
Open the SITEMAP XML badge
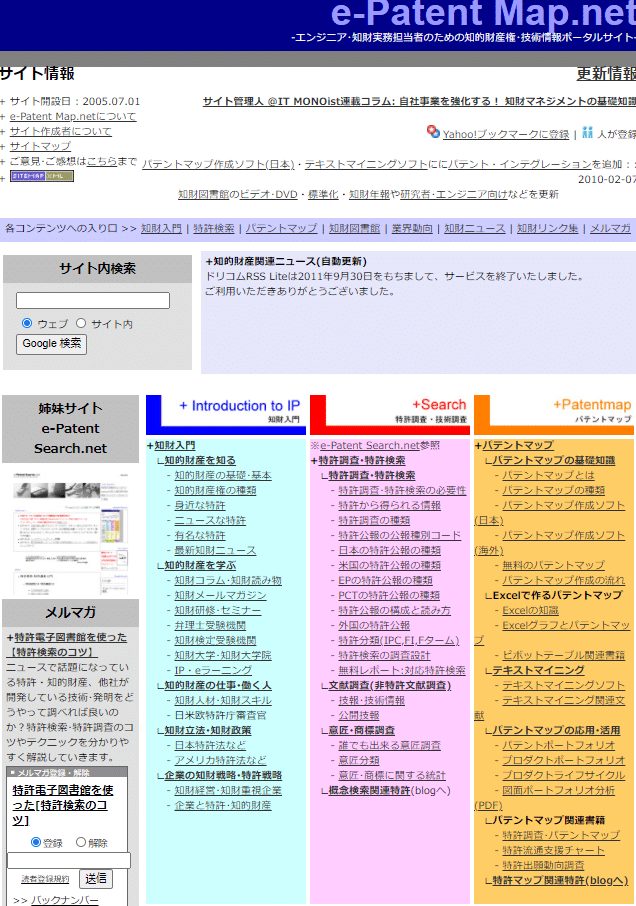tap(42, 176)
